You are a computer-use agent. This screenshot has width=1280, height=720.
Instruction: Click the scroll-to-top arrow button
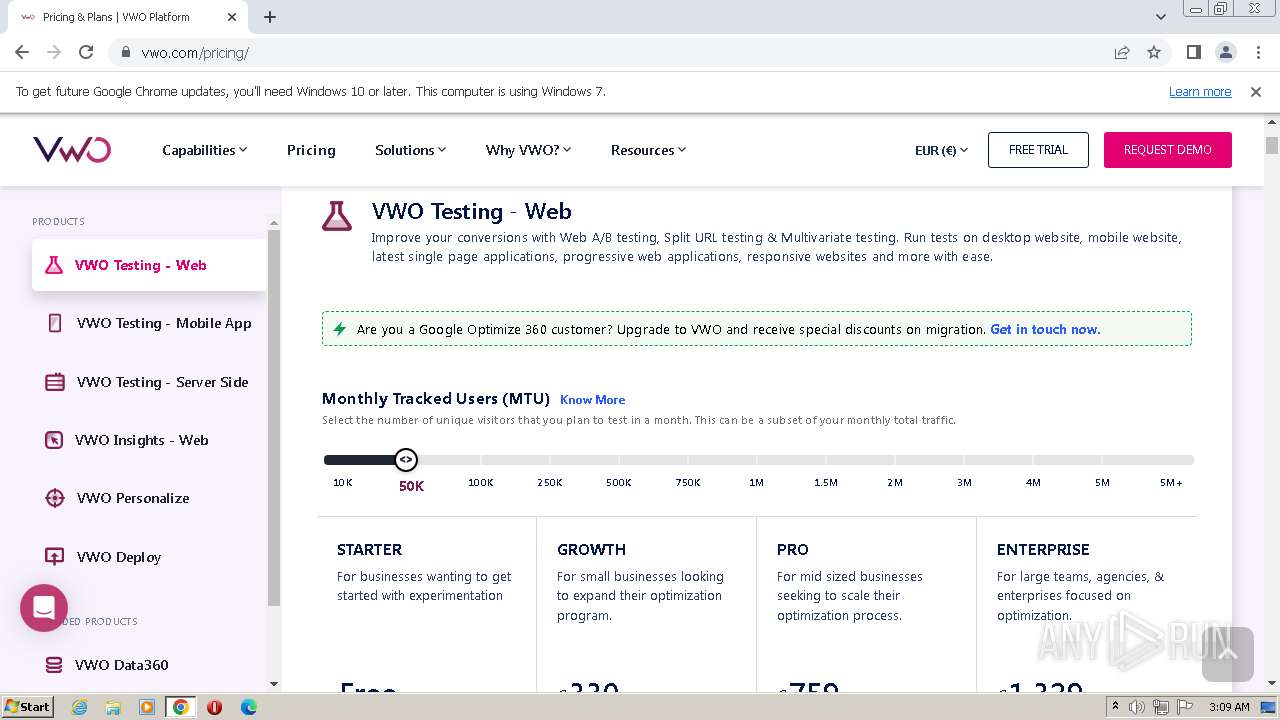click(x=1227, y=654)
